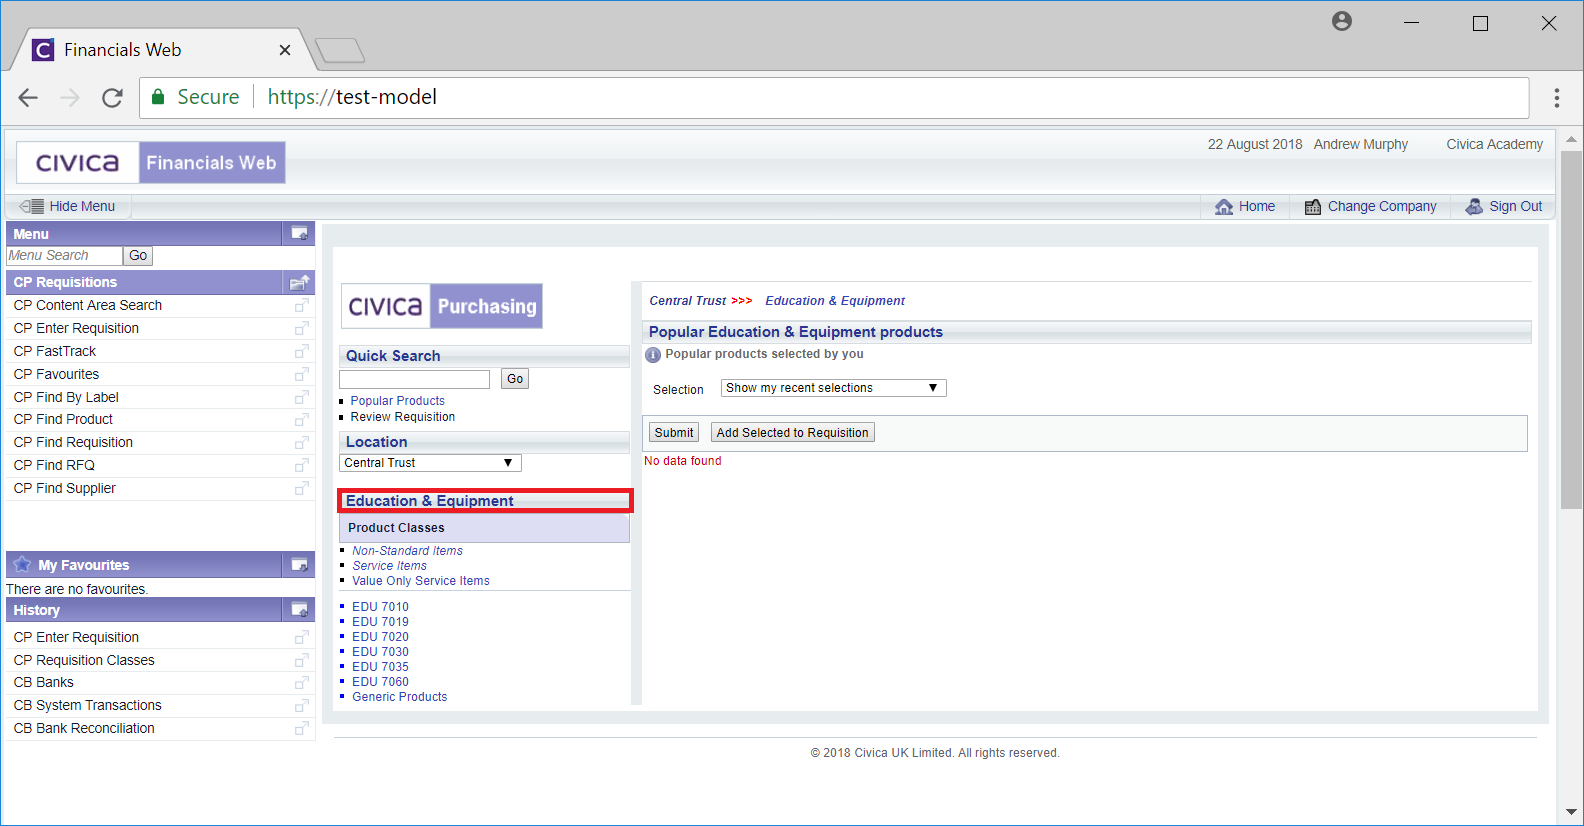The height and width of the screenshot is (826, 1584).
Task: Click the Sign Out user icon
Action: click(x=1474, y=206)
